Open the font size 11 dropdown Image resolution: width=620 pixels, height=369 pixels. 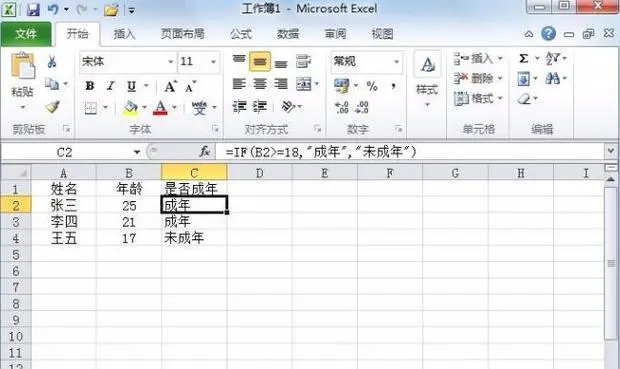[213, 62]
